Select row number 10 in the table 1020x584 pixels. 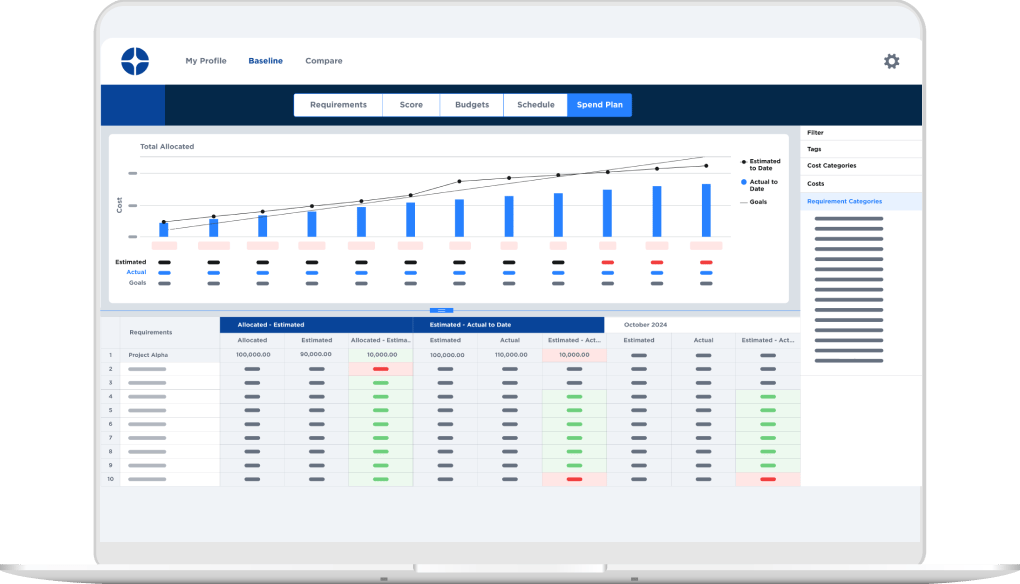[111, 479]
